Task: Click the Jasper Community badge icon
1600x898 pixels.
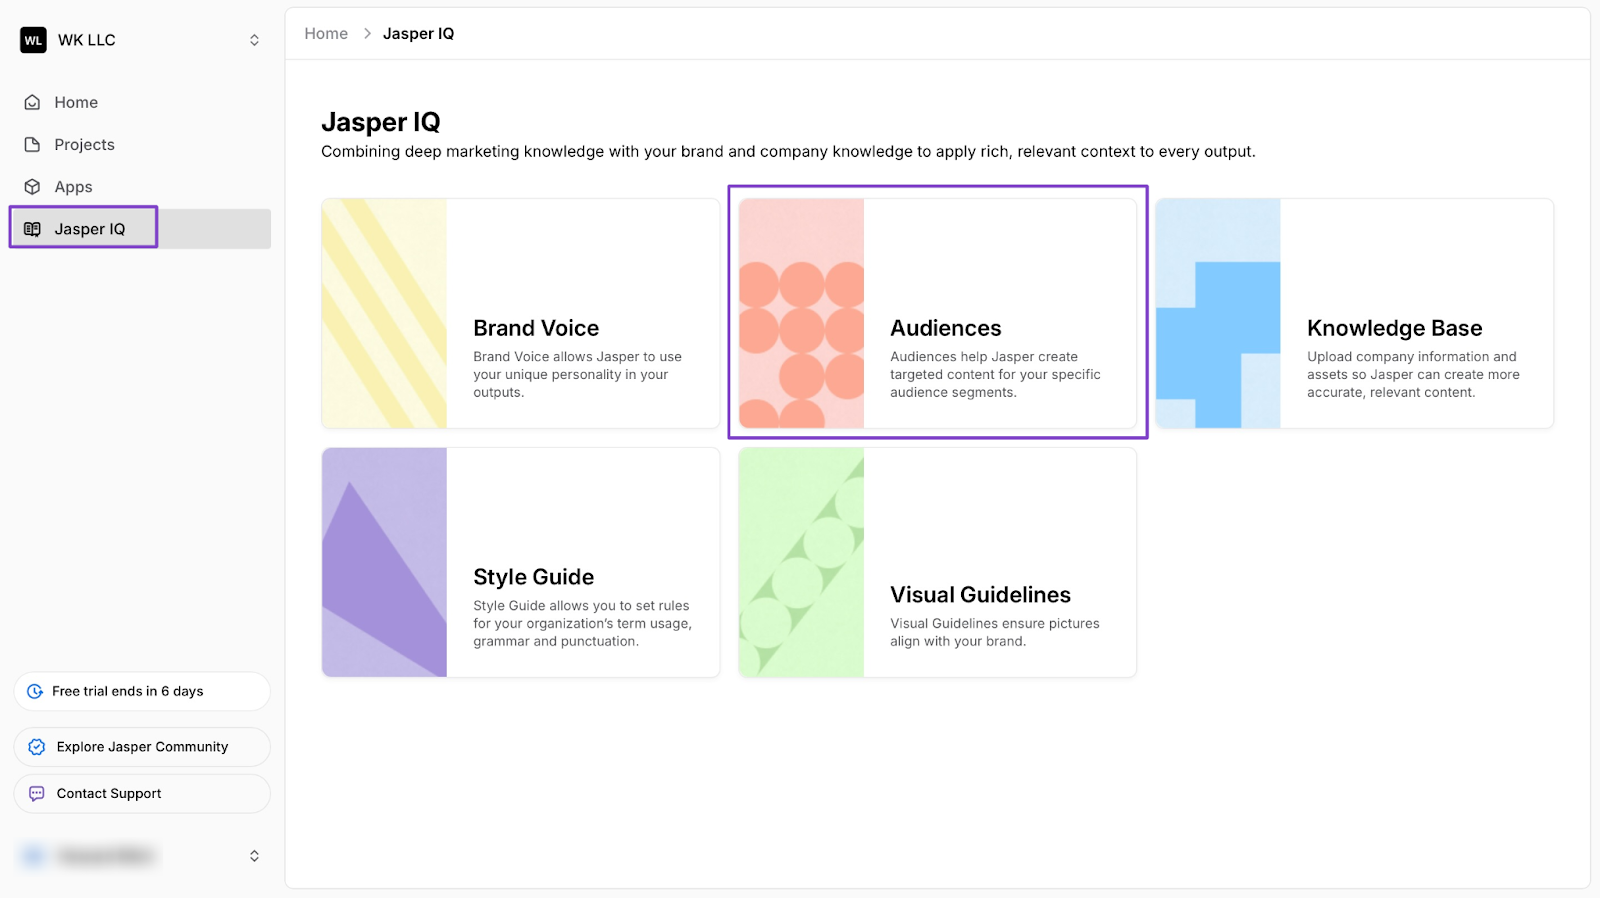Action: [37, 747]
